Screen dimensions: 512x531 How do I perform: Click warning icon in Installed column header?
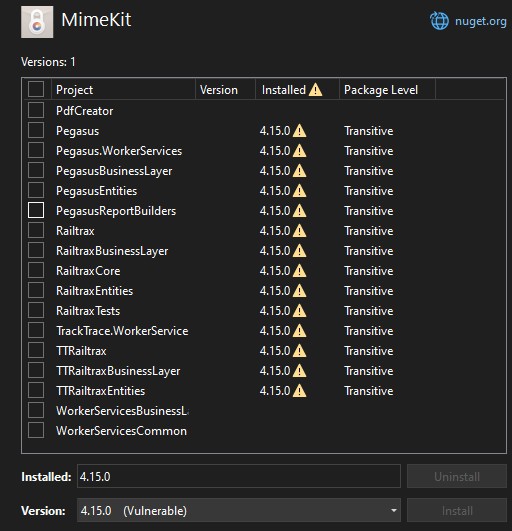coord(315,90)
